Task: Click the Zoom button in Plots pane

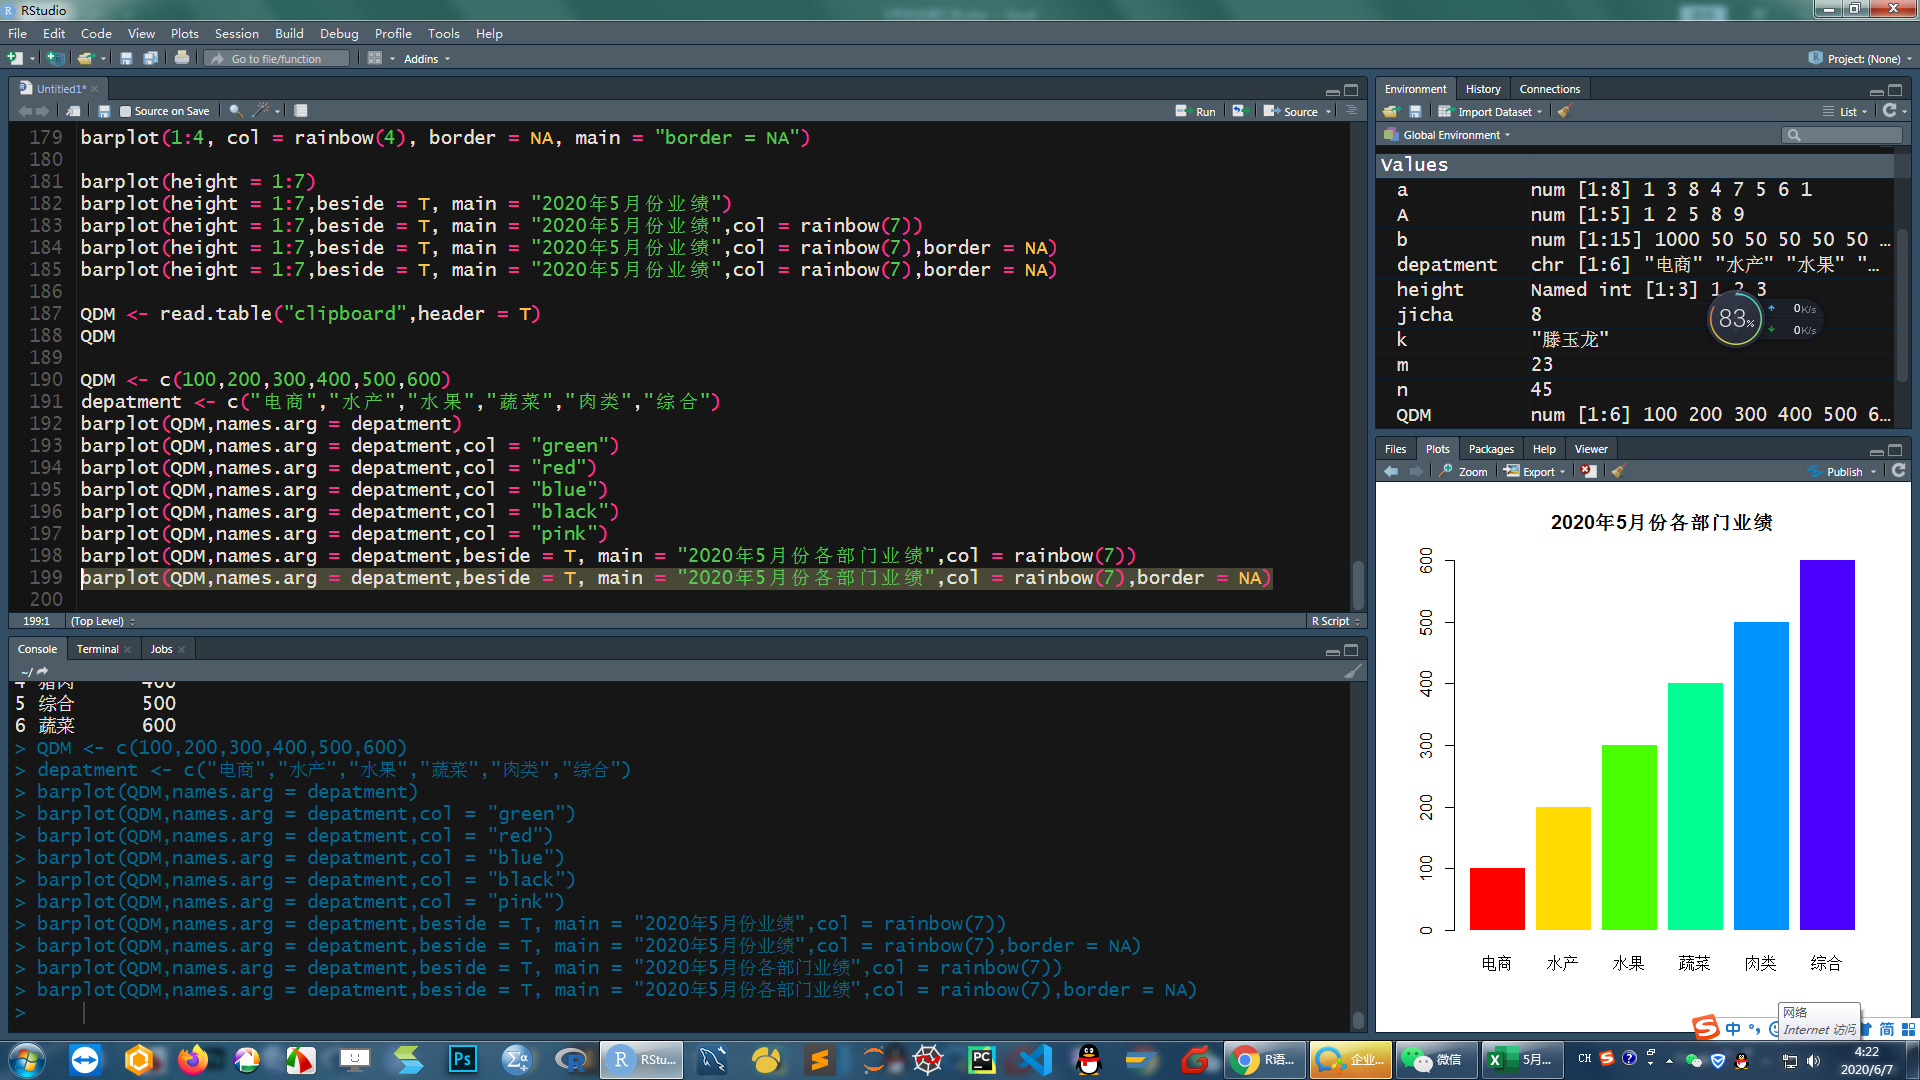Action: pyautogui.click(x=1464, y=471)
